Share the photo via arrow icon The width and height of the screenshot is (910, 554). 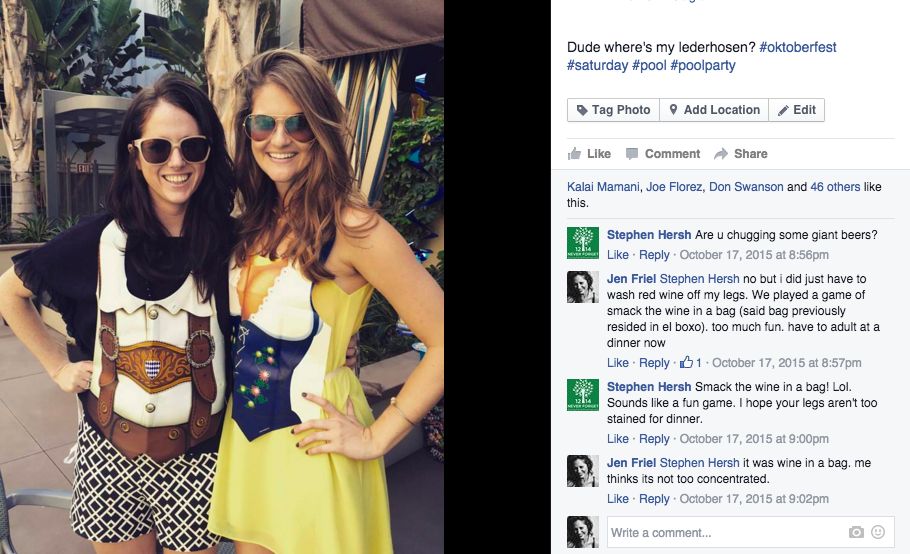741,154
